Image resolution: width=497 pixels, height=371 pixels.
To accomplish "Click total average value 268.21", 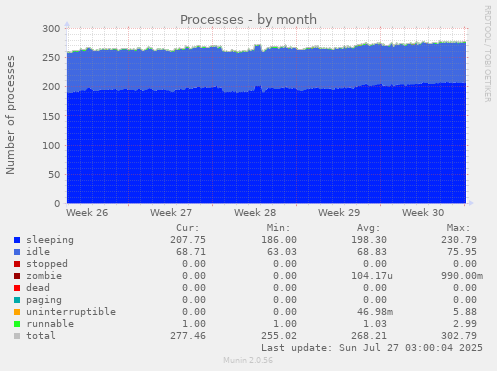I will (369, 336).
